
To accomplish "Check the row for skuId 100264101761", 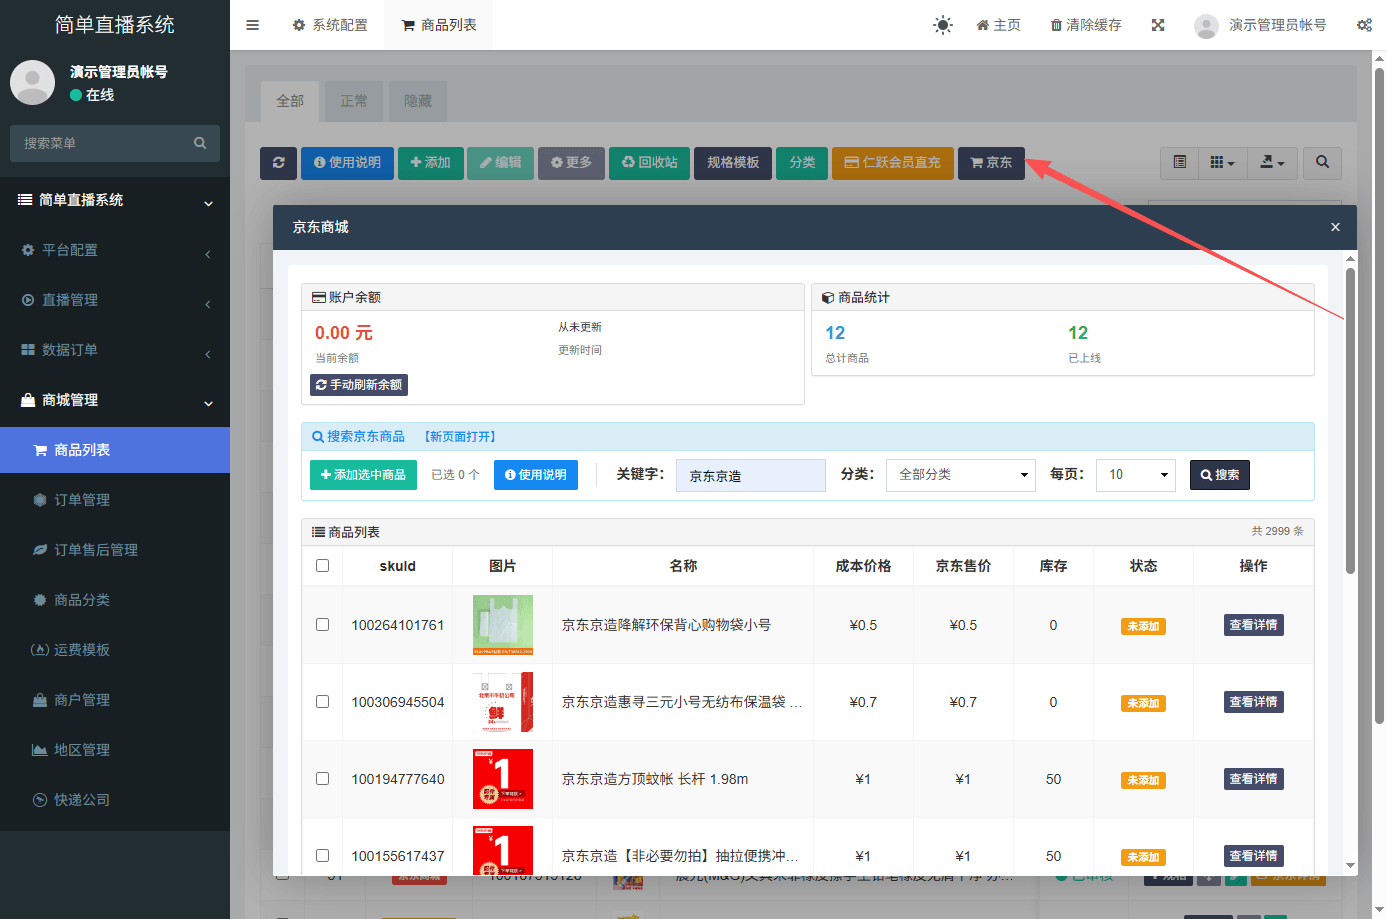I will click(322, 624).
